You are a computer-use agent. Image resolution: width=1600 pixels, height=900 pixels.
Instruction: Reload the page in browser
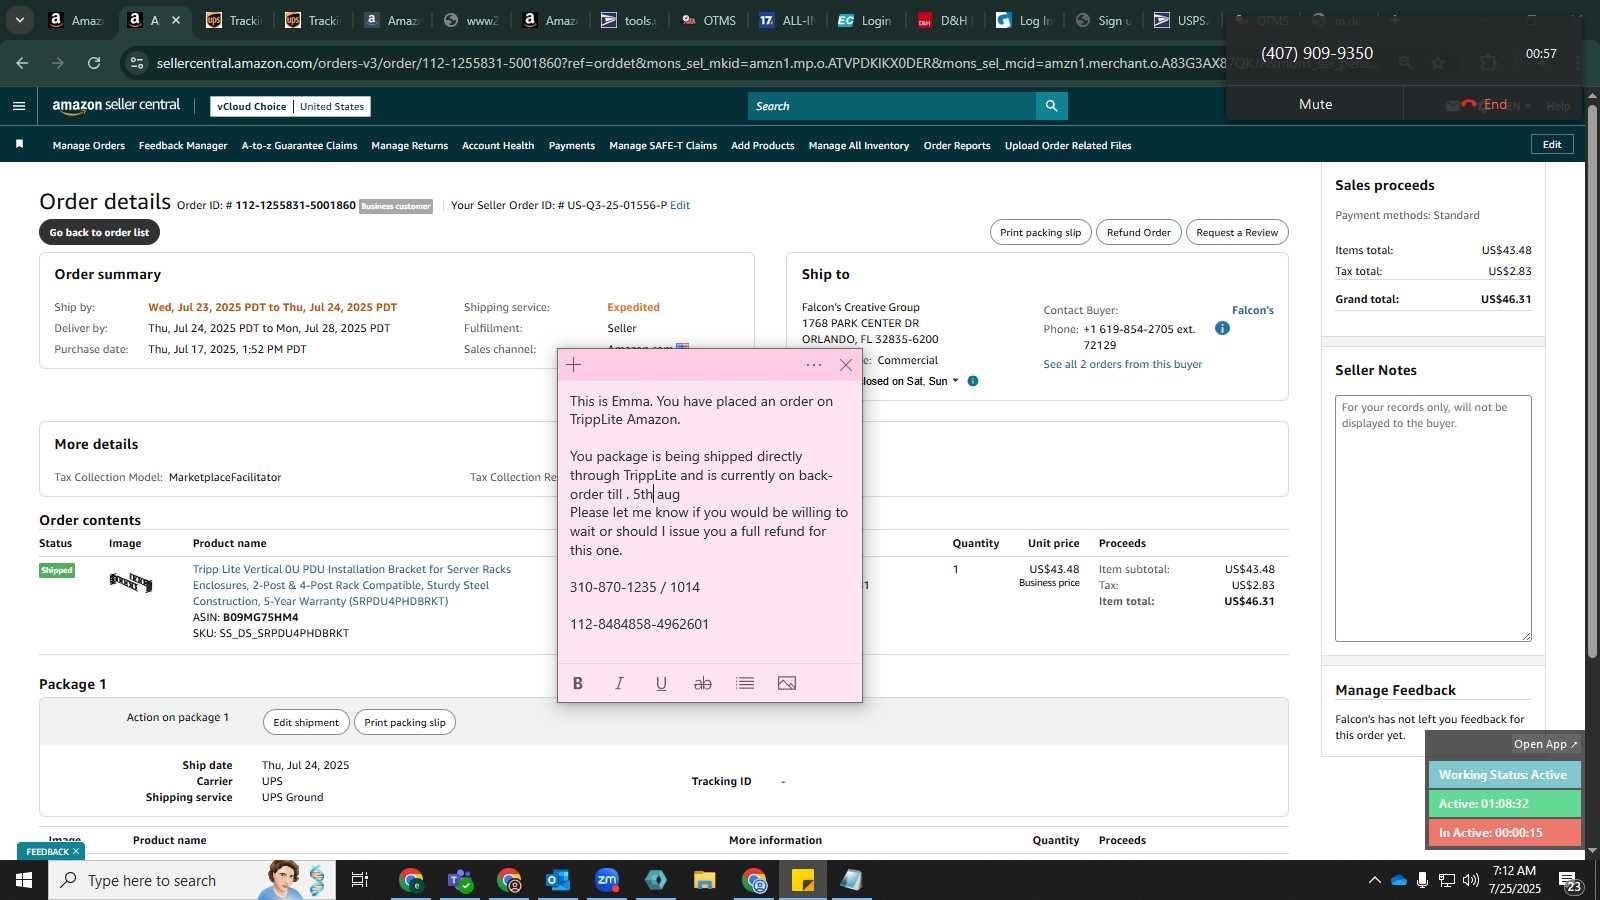[94, 63]
